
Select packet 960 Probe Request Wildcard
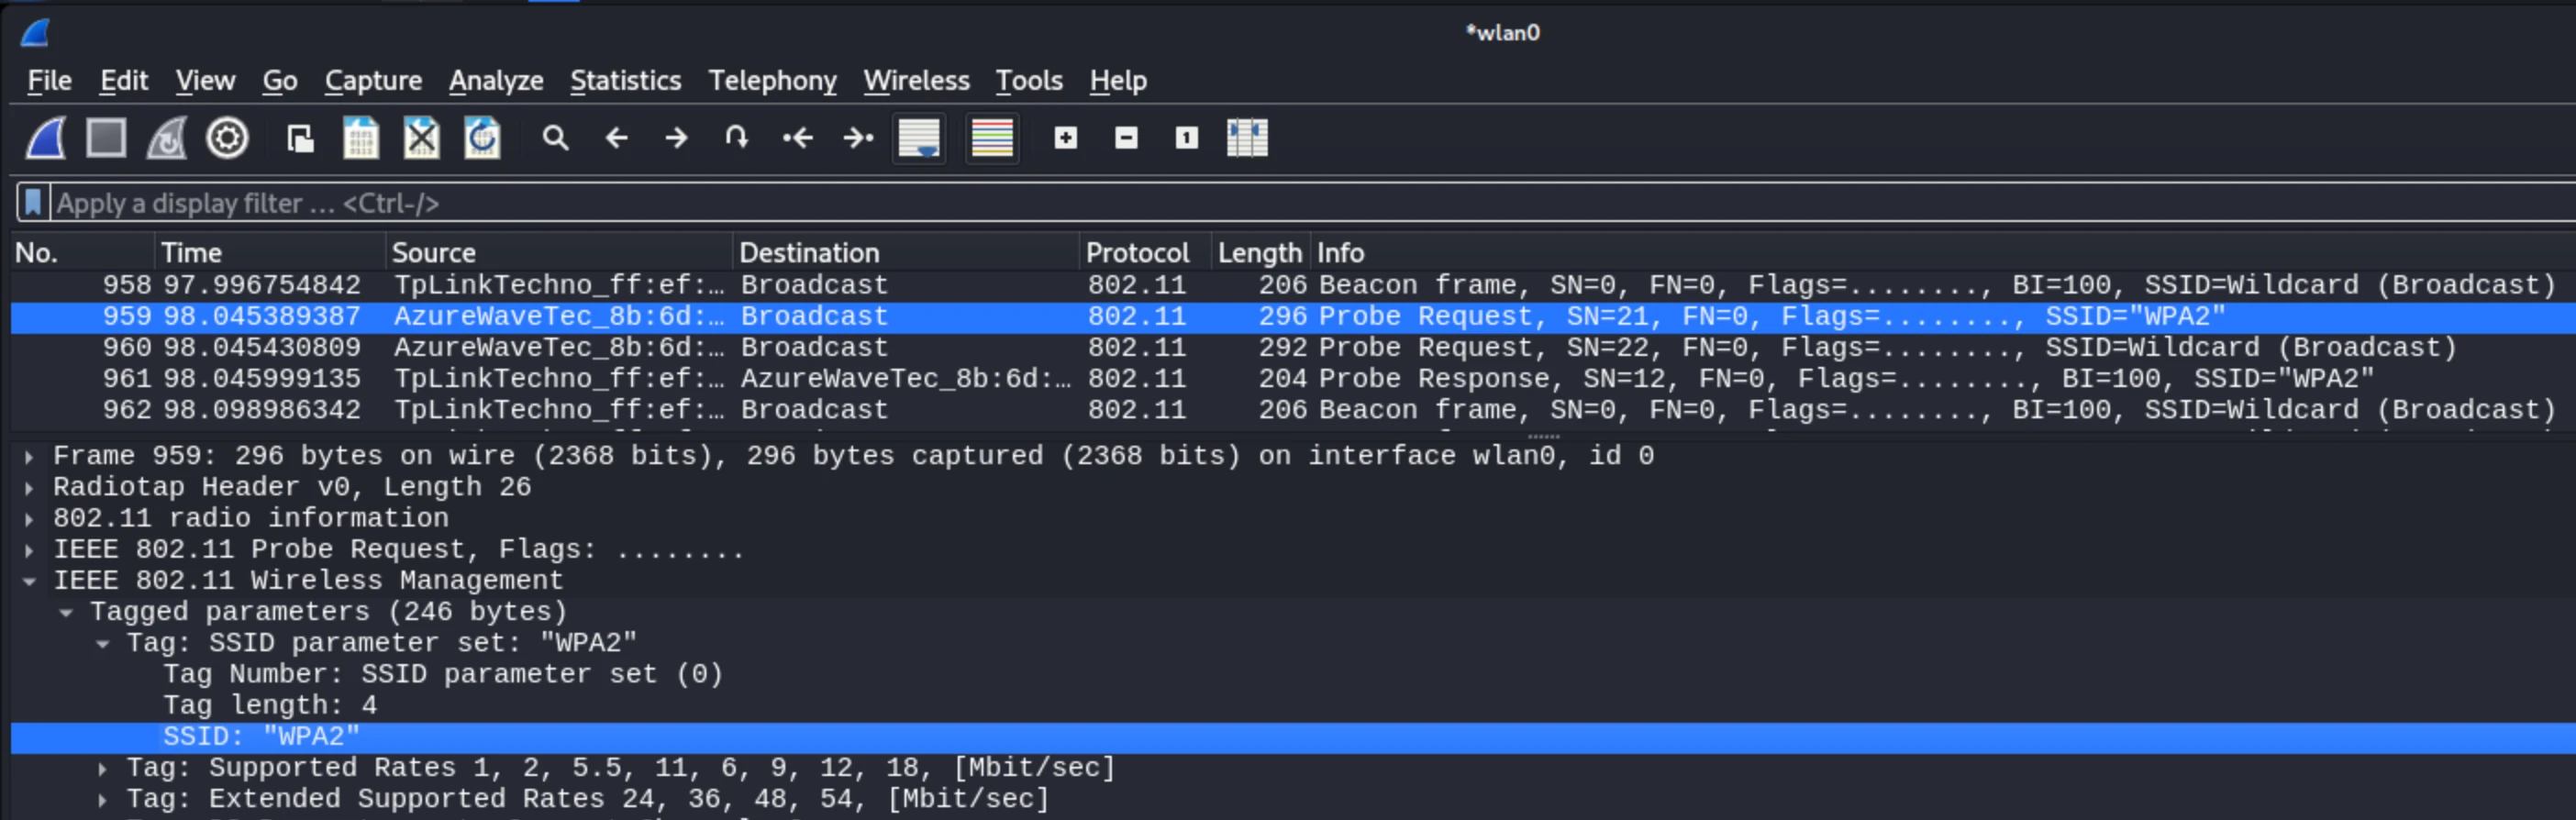1293,347
